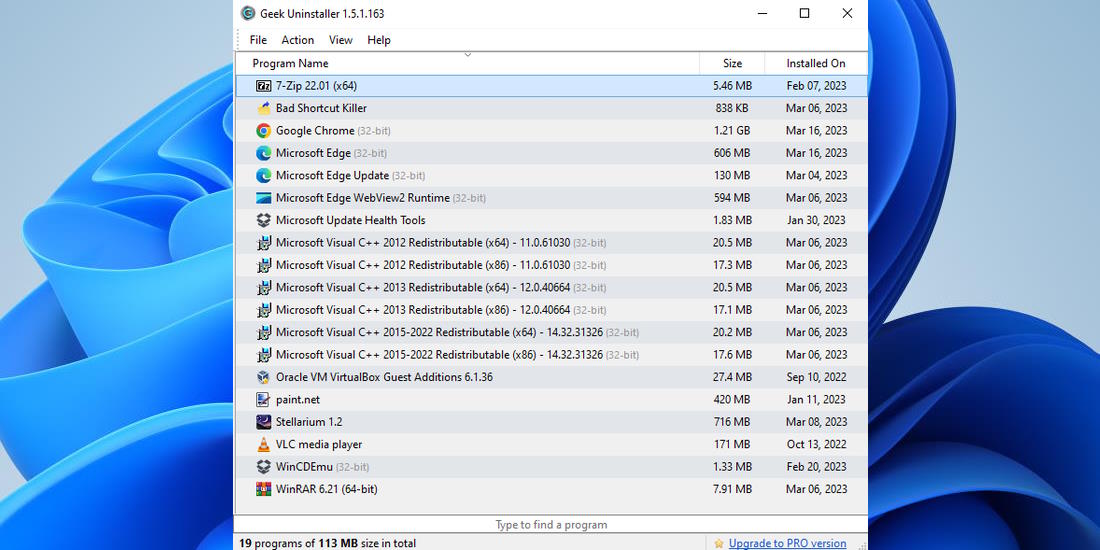Click the 716 MB size of Stellarium
The image size is (1100, 550).
(x=732, y=422)
